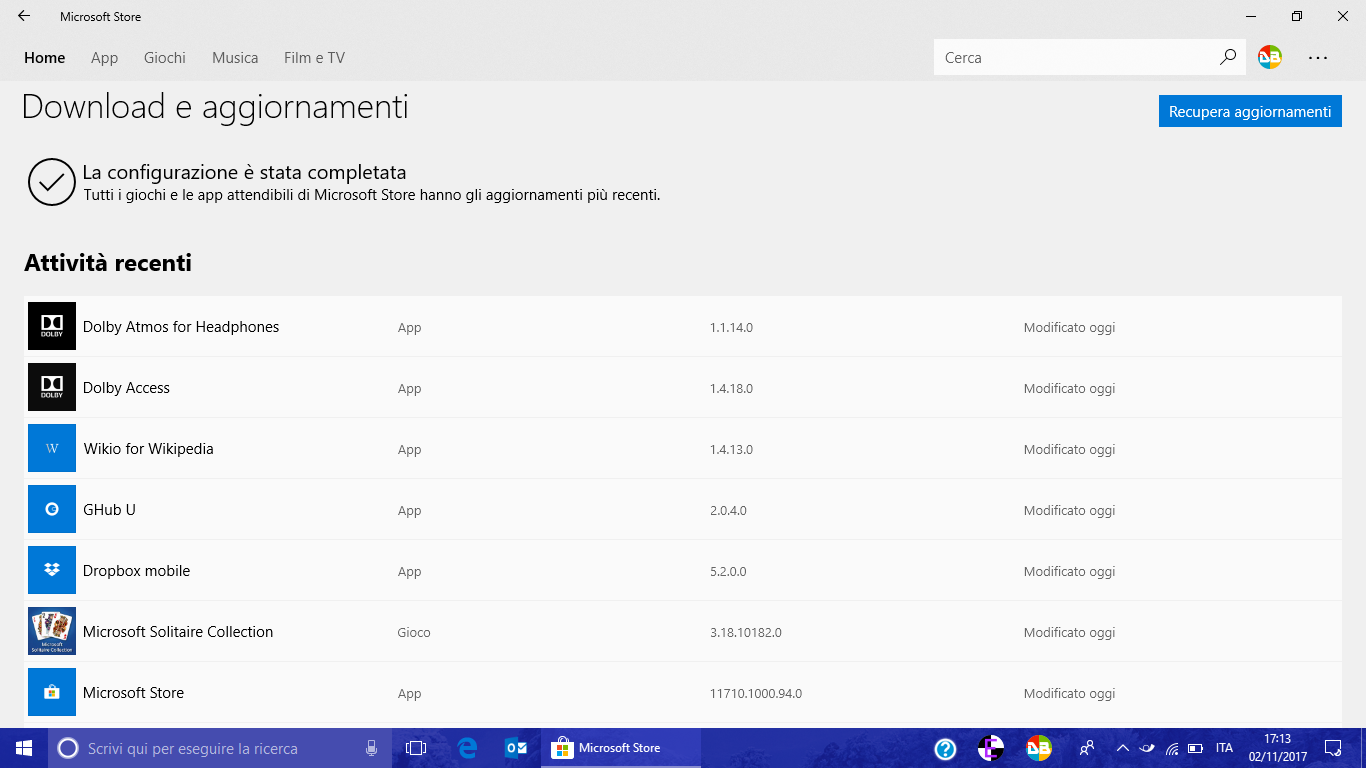Open Dolby Atmos for Headphones entry name

[x=181, y=327]
